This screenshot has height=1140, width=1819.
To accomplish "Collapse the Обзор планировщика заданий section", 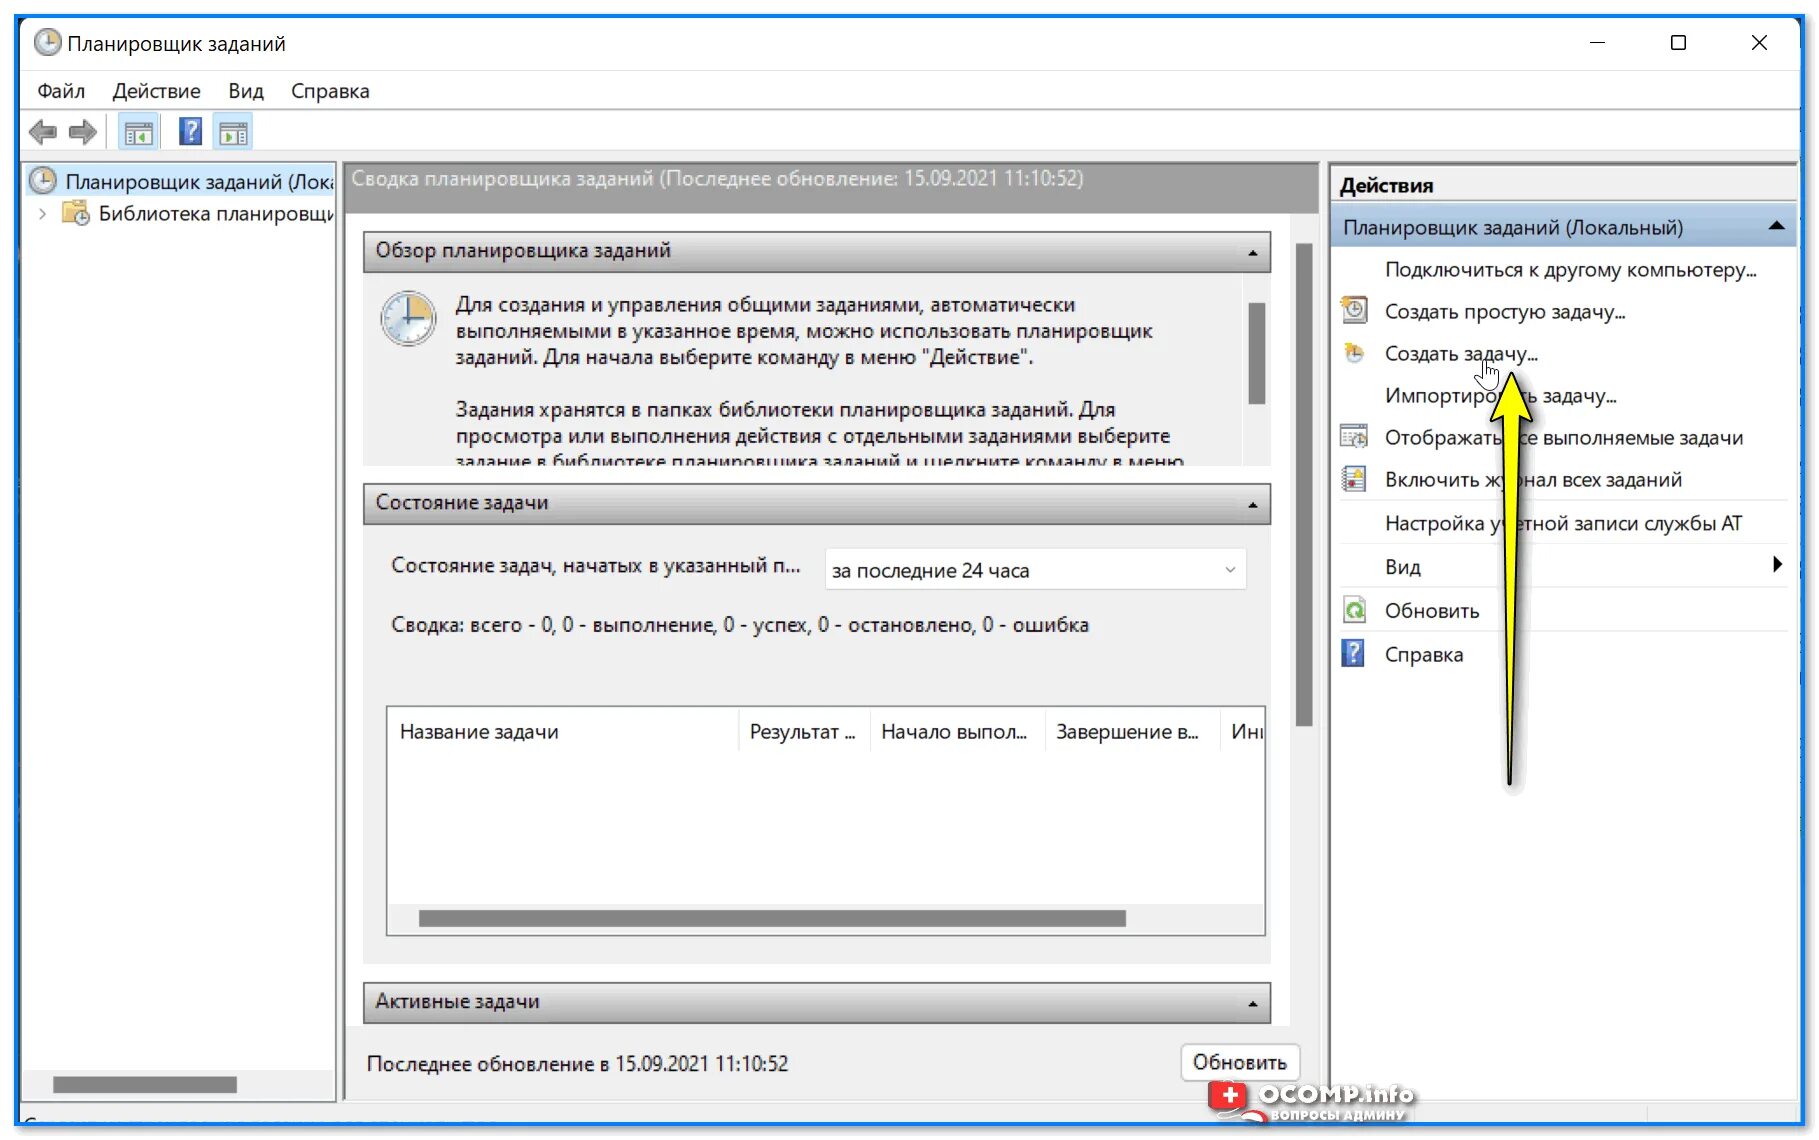I will [x=1253, y=252].
